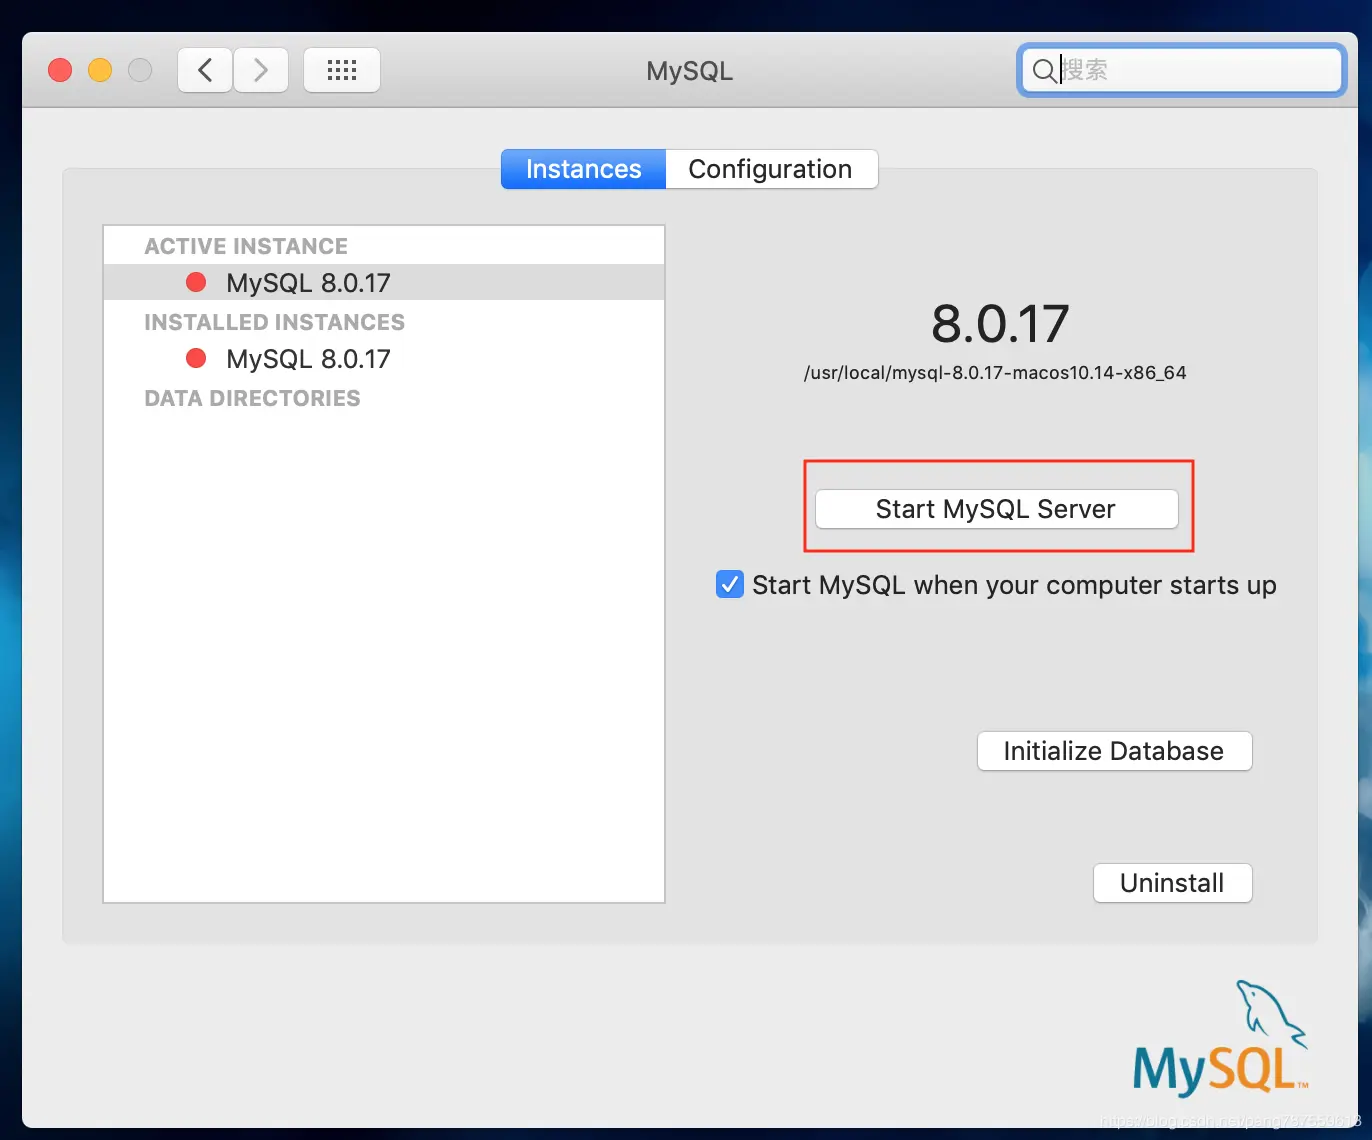Viewport: 1372px width, 1140px height.
Task: Click the Initialize Database button
Action: tap(1114, 751)
